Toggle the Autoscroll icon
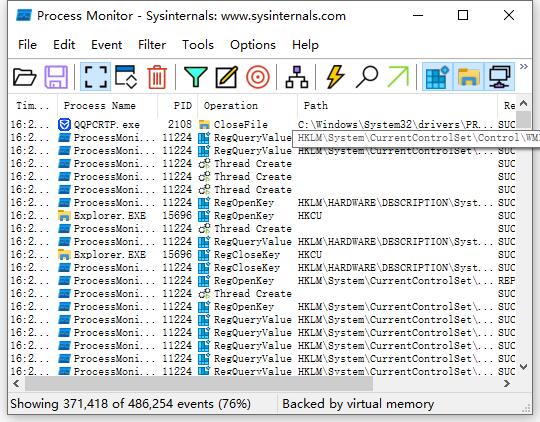This screenshot has height=422, width=540. click(x=126, y=77)
